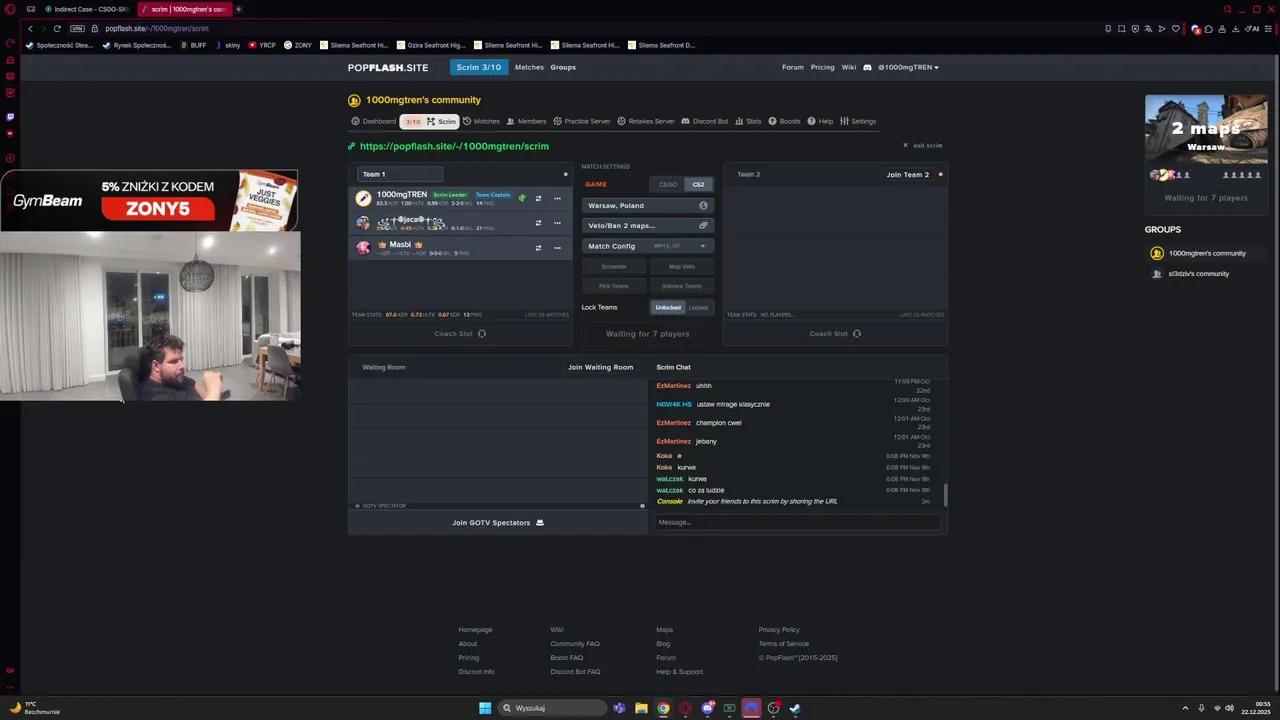Expand the Match Config dropdown
The width and height of the screenshot is (1280, 720).
(647, 246)
